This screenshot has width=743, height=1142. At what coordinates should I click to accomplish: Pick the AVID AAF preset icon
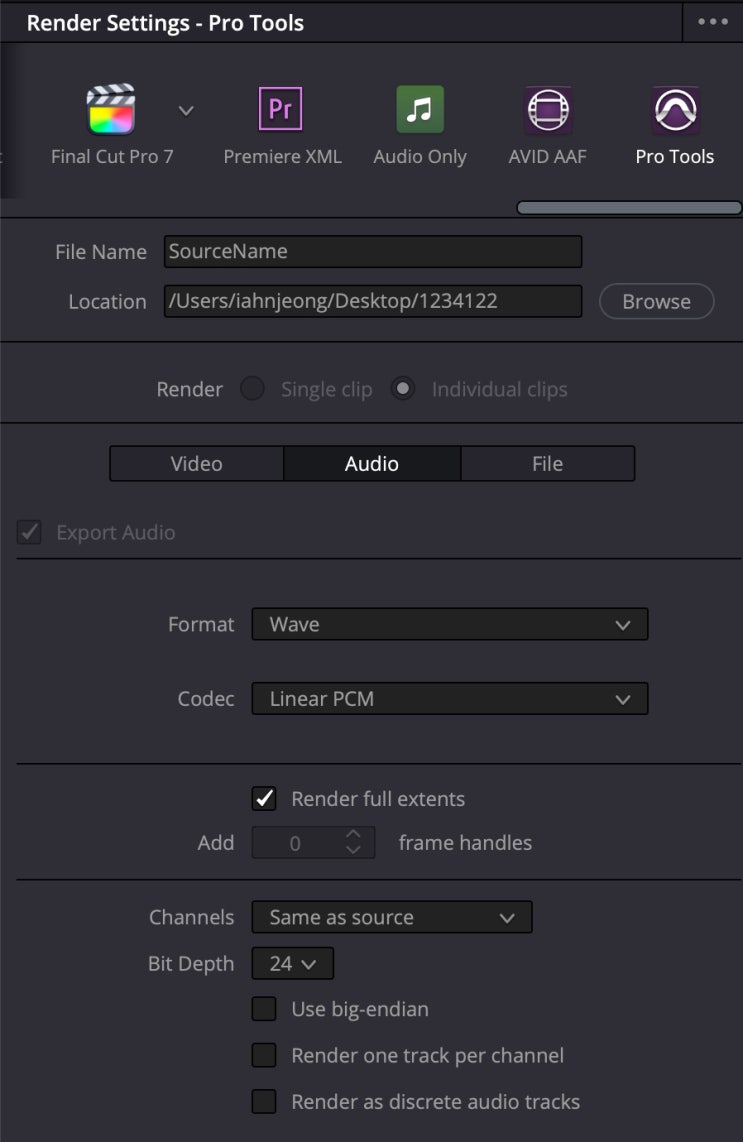pos(548,110)
